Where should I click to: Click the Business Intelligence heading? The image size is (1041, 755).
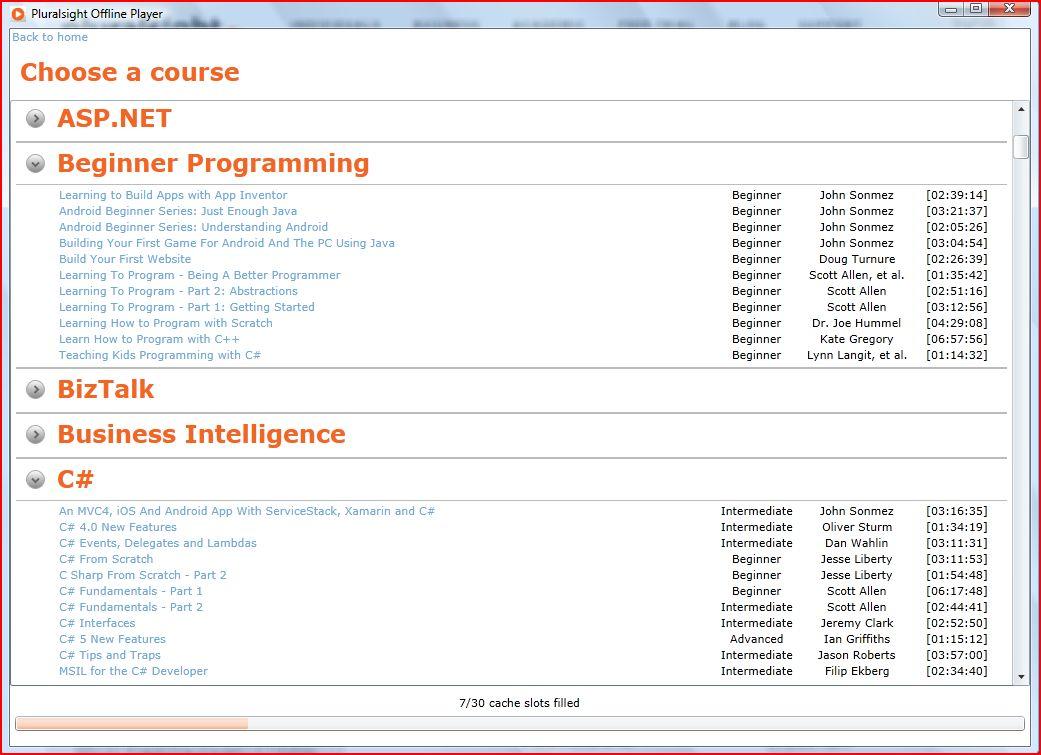pos(201,434)
